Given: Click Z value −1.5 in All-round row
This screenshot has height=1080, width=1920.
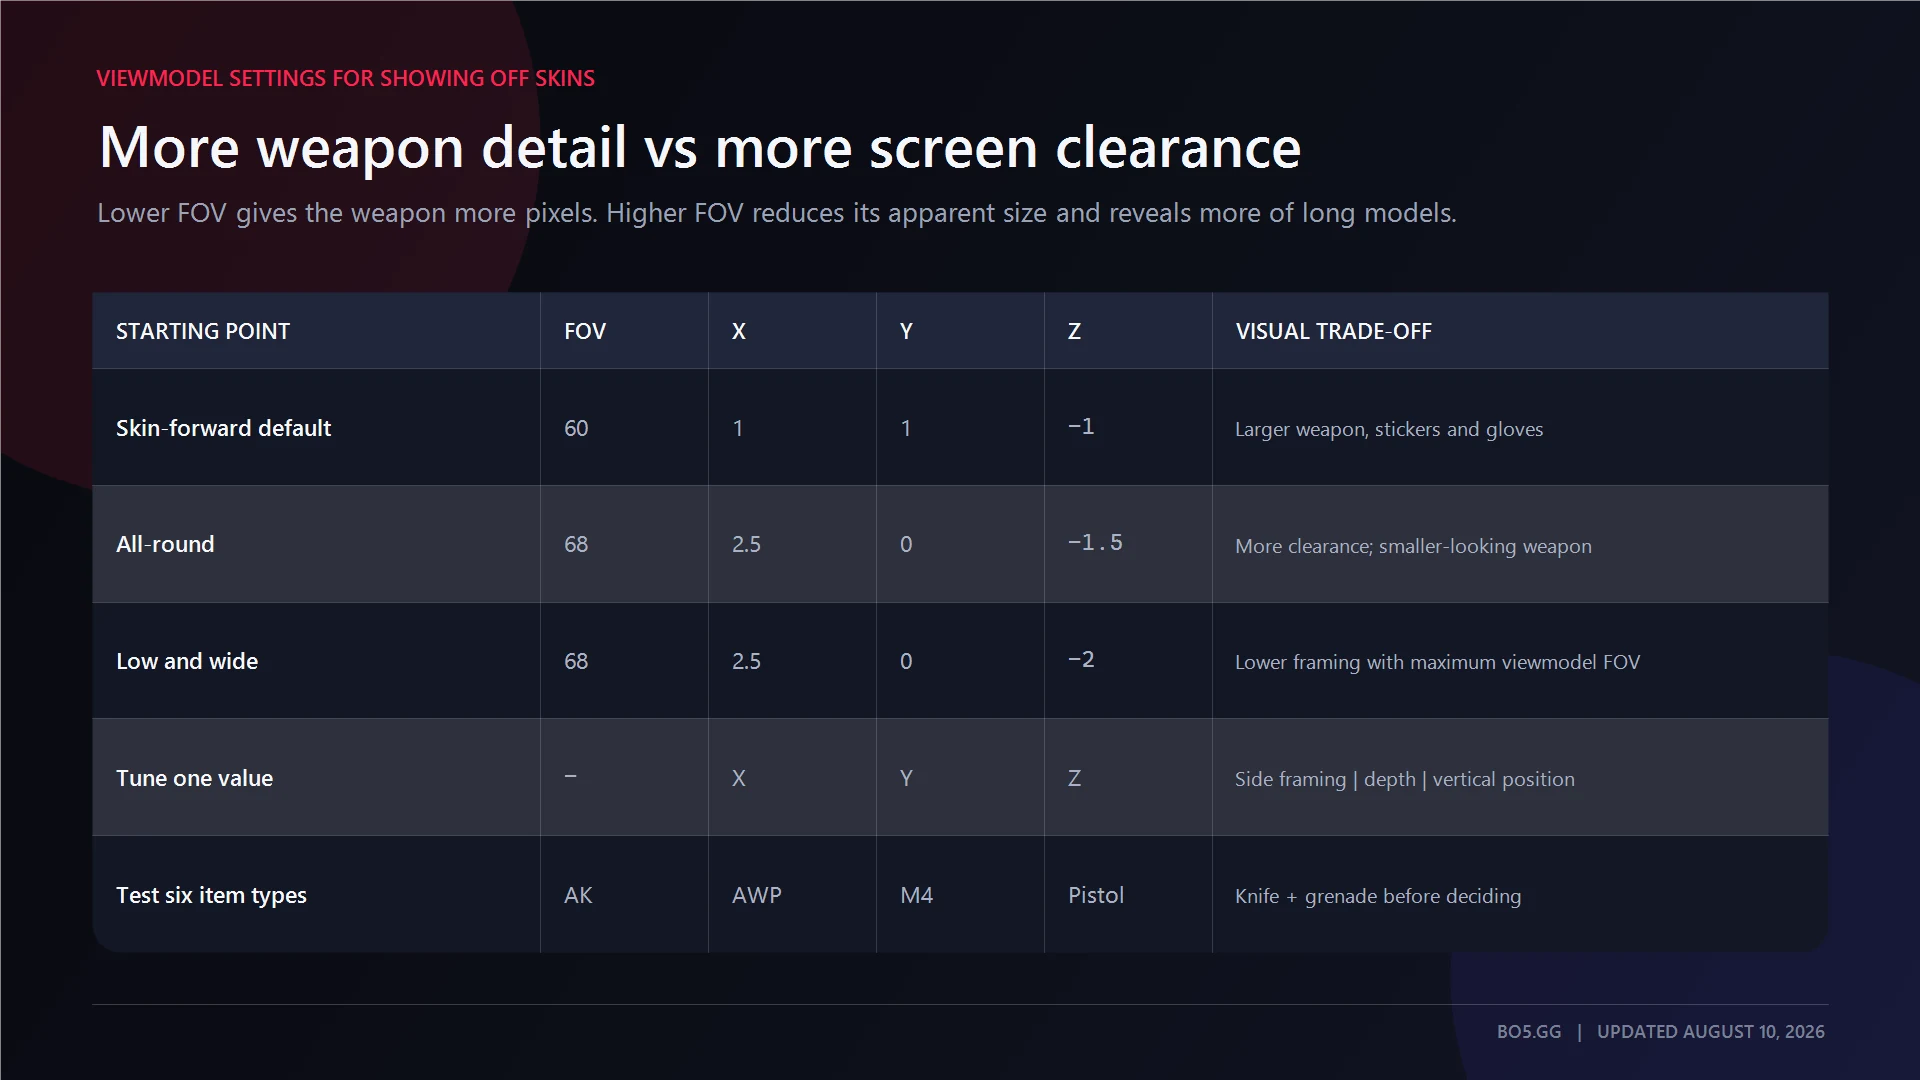Looking at the screenshot, I should (1095, 543).
